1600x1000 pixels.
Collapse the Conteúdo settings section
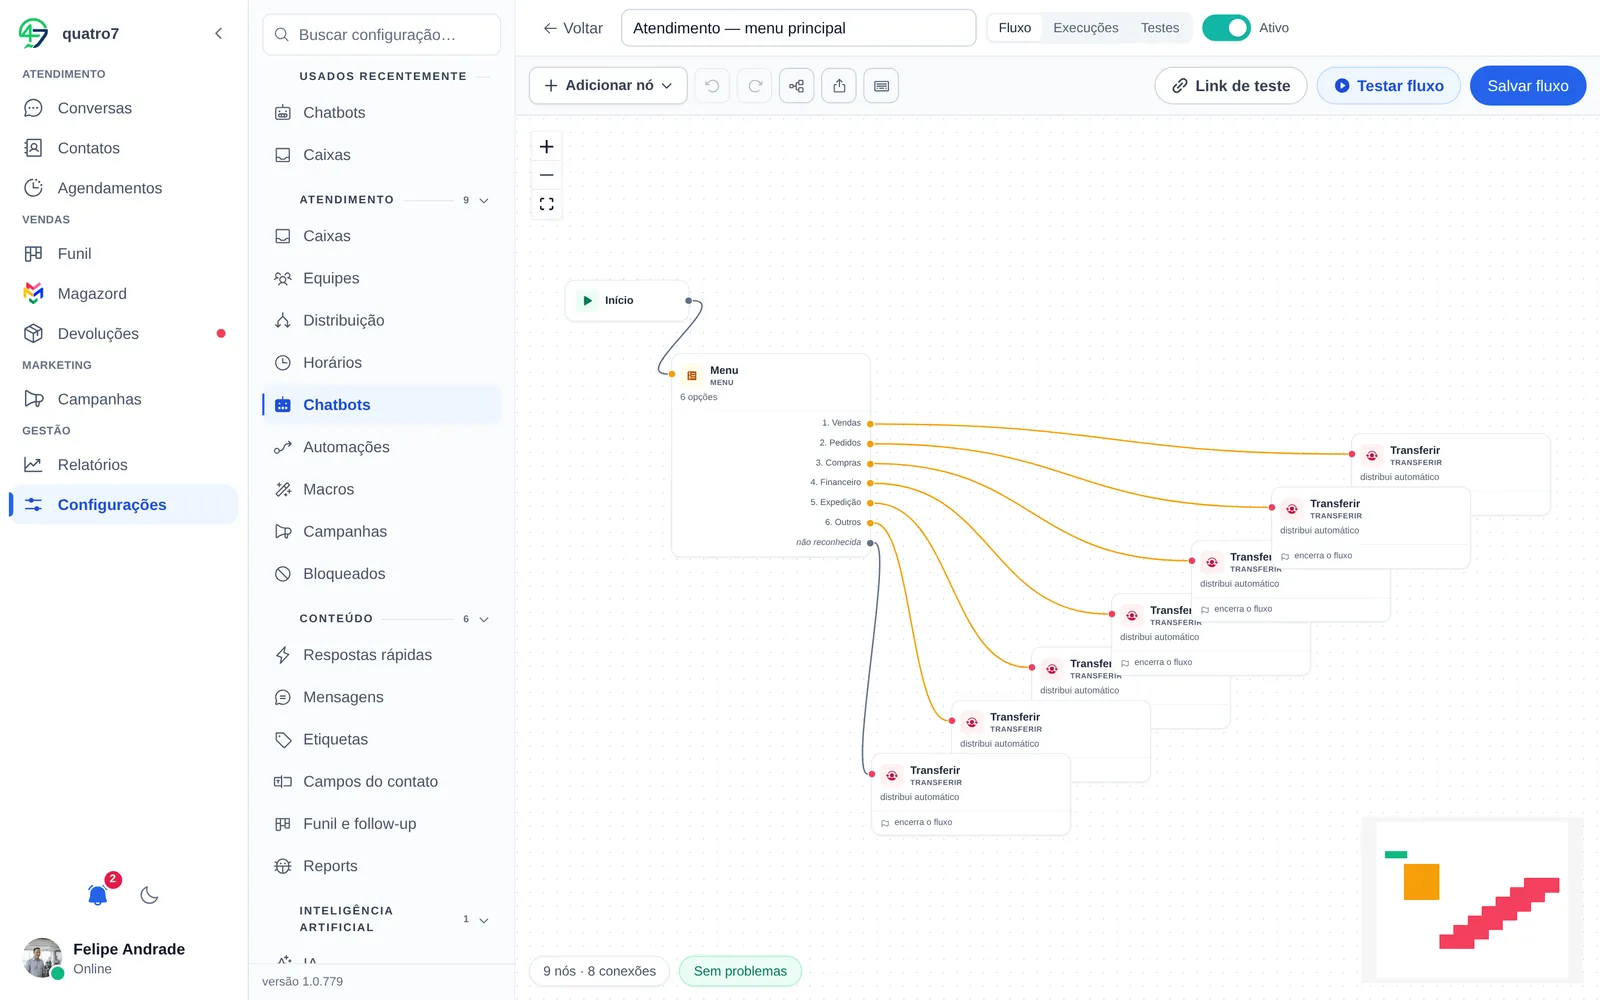click(x=484, y=619)
